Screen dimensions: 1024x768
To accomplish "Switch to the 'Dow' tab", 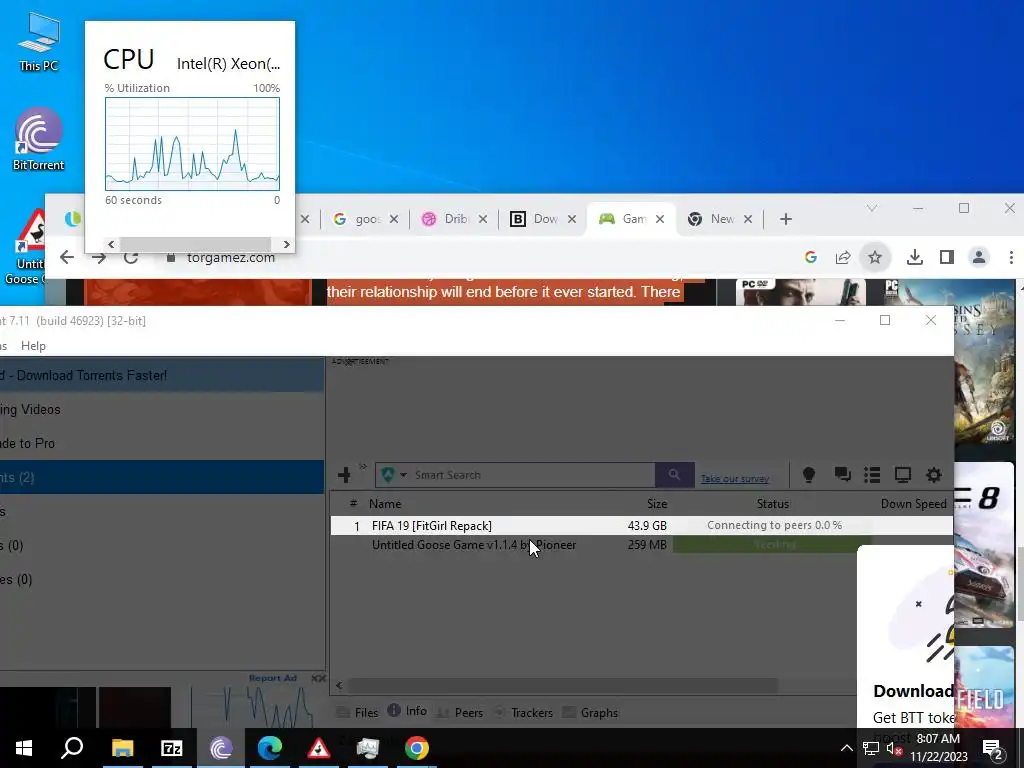I will (540, 219).
